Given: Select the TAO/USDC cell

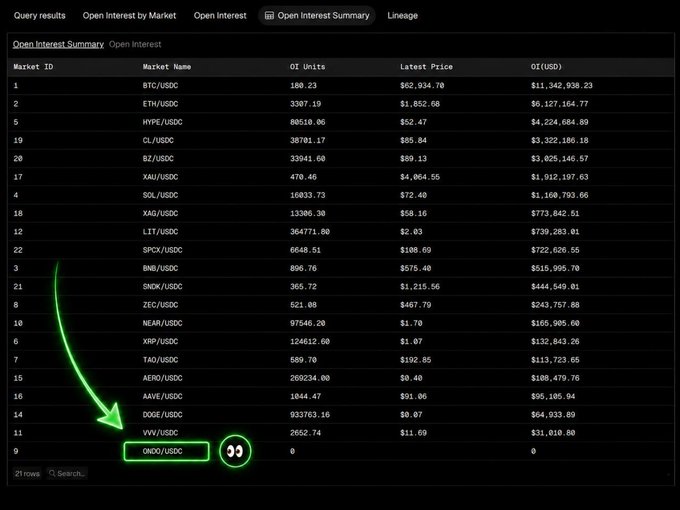Looking at the screenshot, I should 160,360.
